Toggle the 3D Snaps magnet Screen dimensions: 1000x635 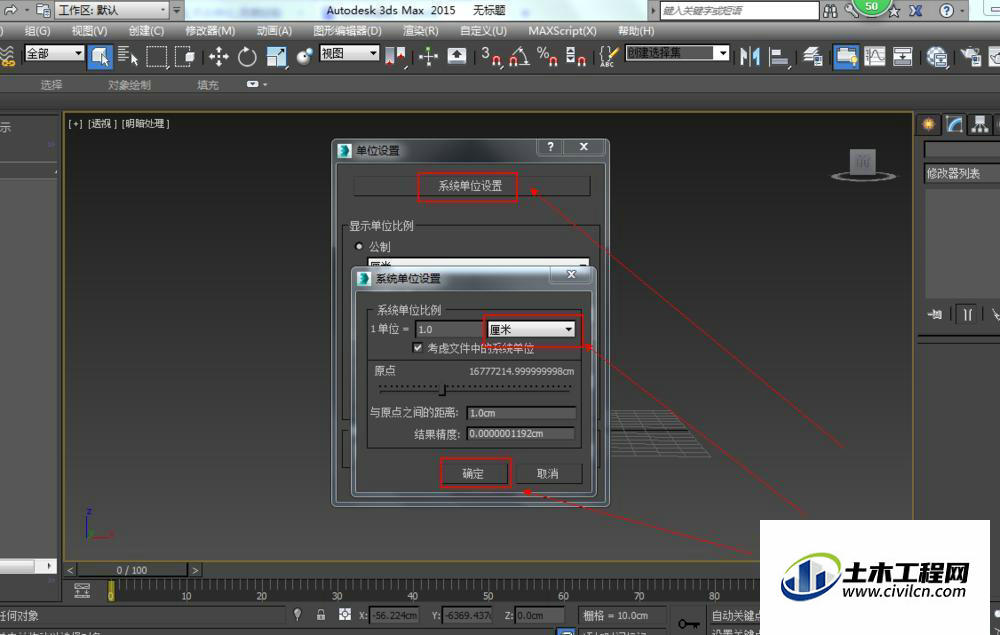(x=491, y=57)
